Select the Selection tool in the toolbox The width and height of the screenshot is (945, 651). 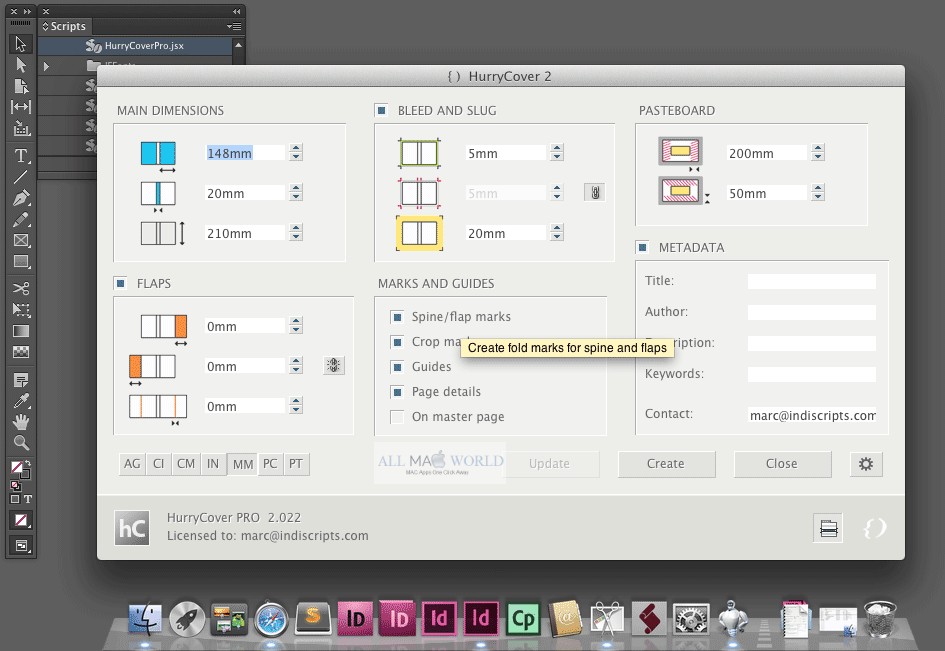point(20,43)
